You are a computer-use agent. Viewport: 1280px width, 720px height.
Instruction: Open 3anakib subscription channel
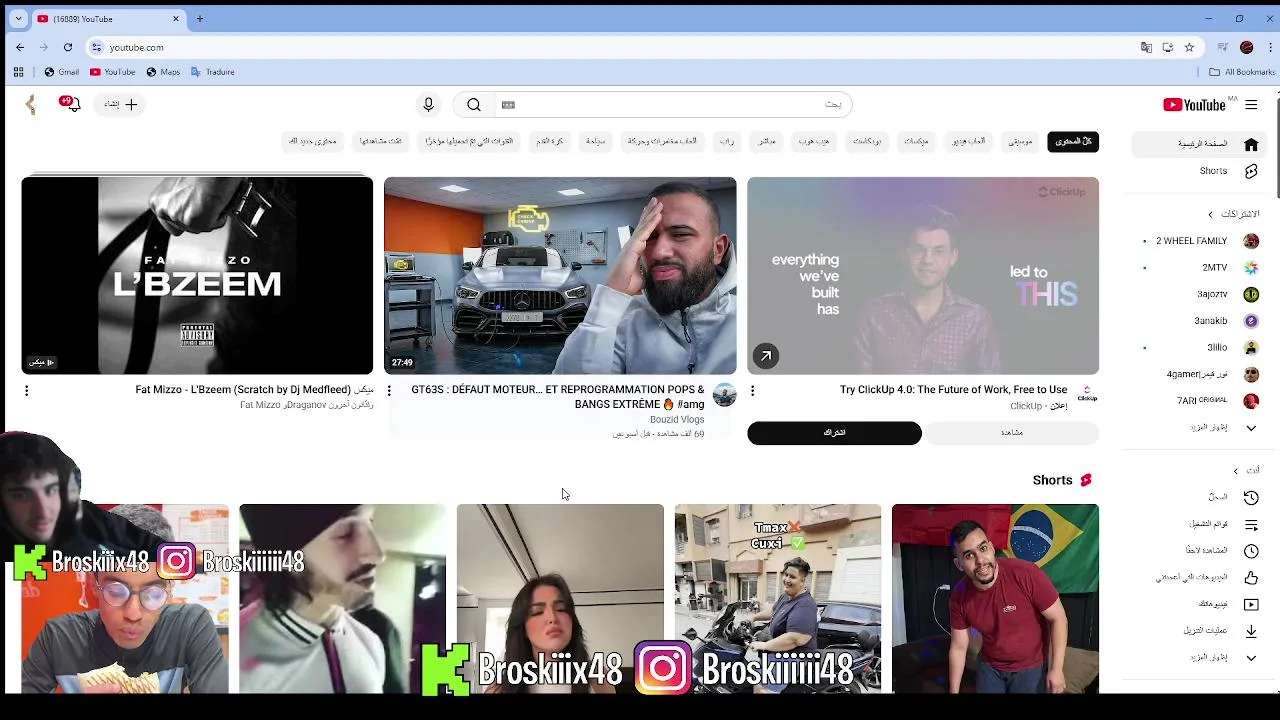point(1201,321)
